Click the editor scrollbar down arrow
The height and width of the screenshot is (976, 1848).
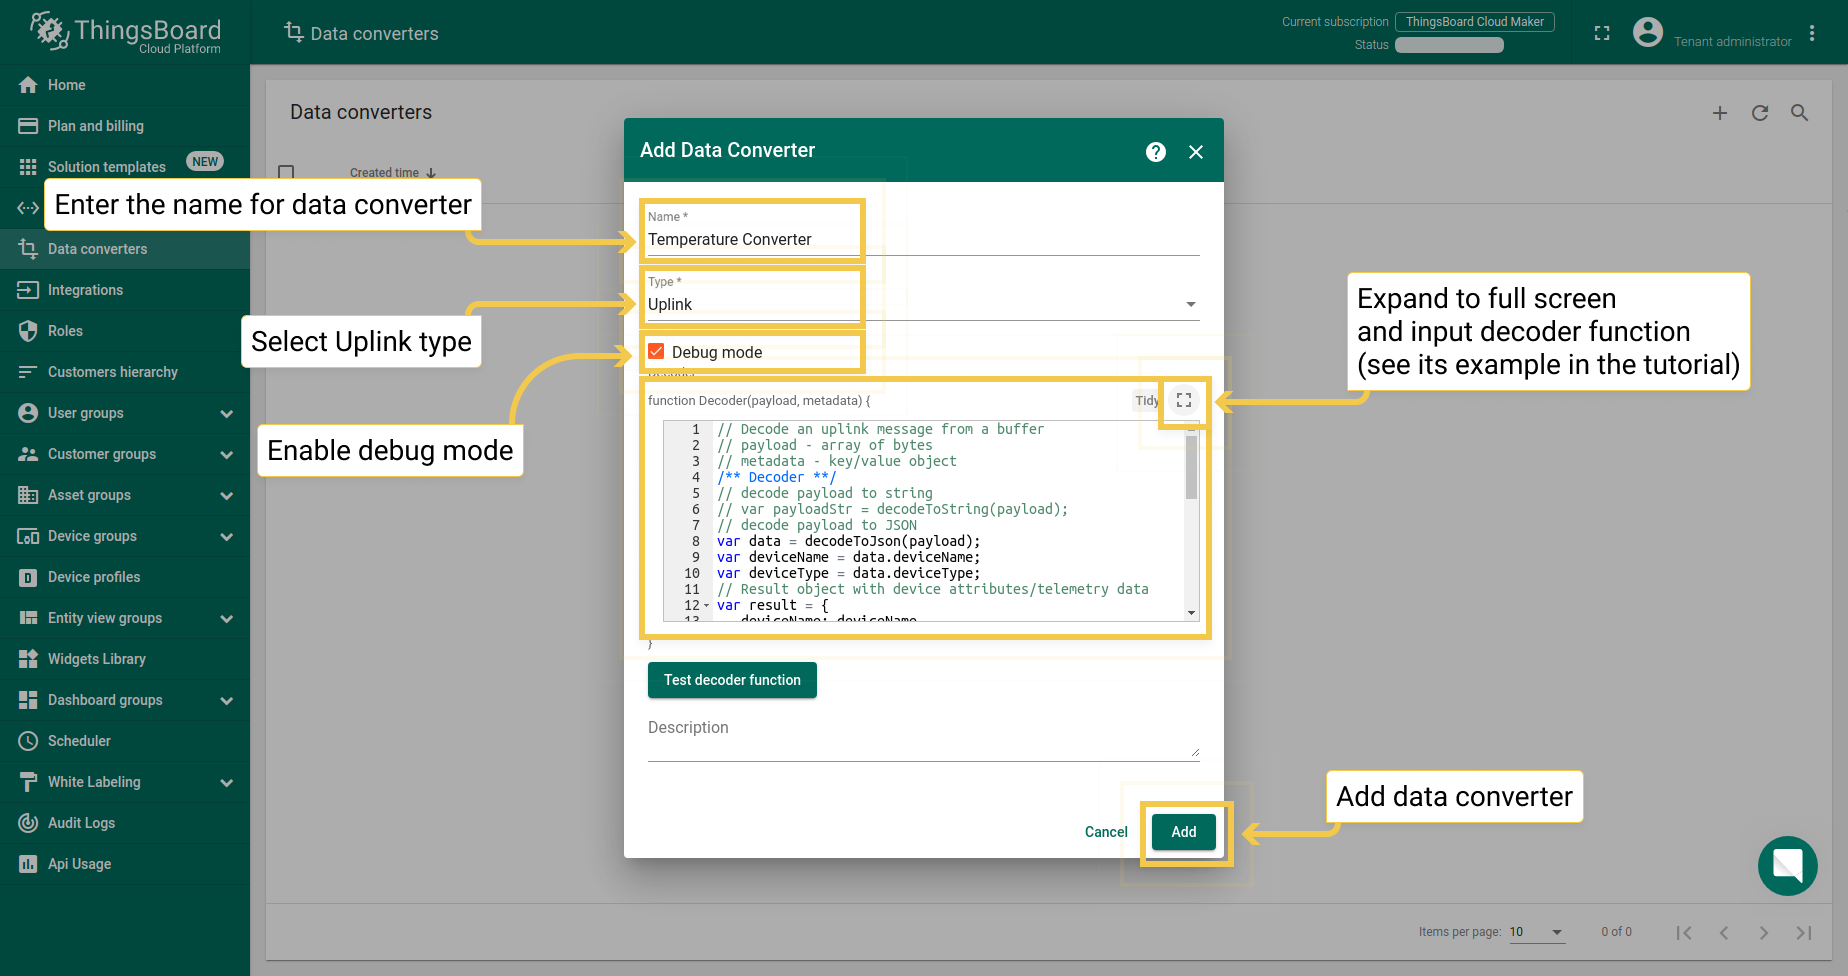pos(1191,613)
